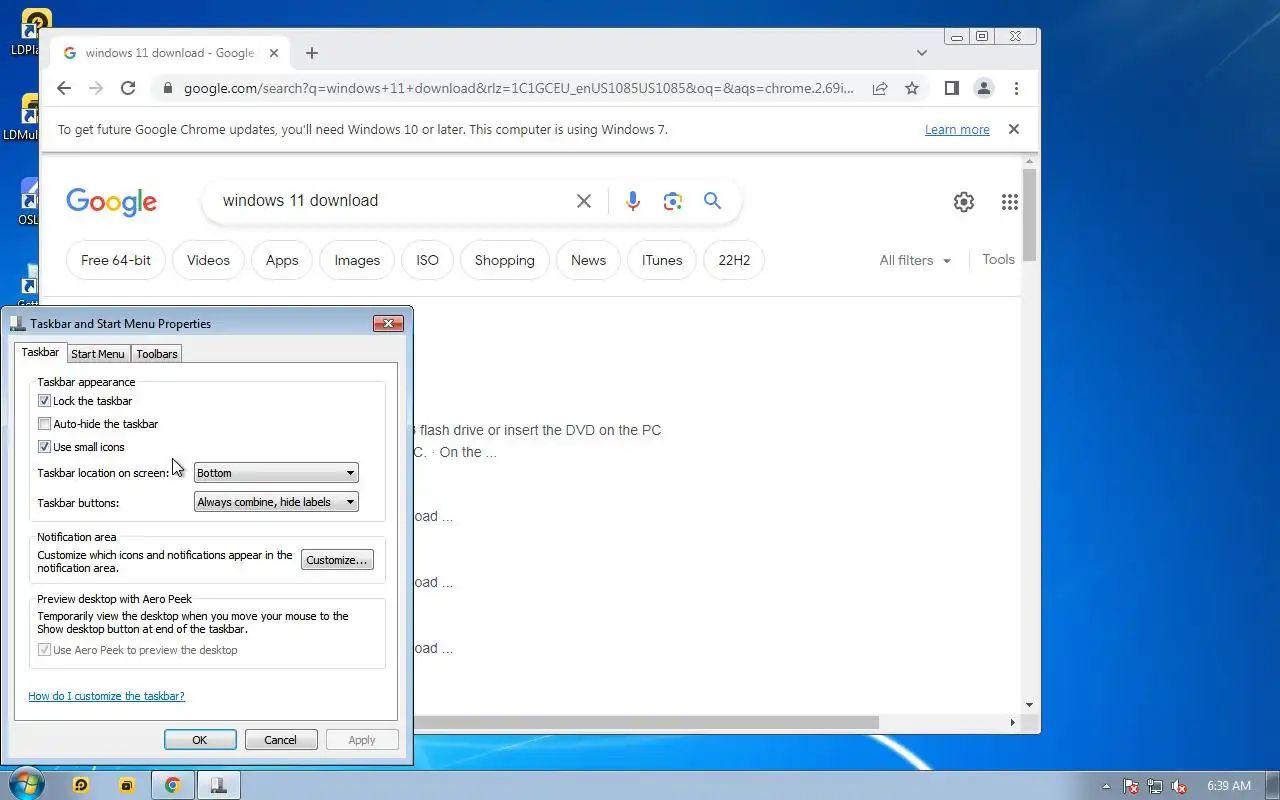The height and width of the screenshot is (800, 1280).
Task: Select the Taskbar tab
Action: pyautogui.click(x=40, y=352)
